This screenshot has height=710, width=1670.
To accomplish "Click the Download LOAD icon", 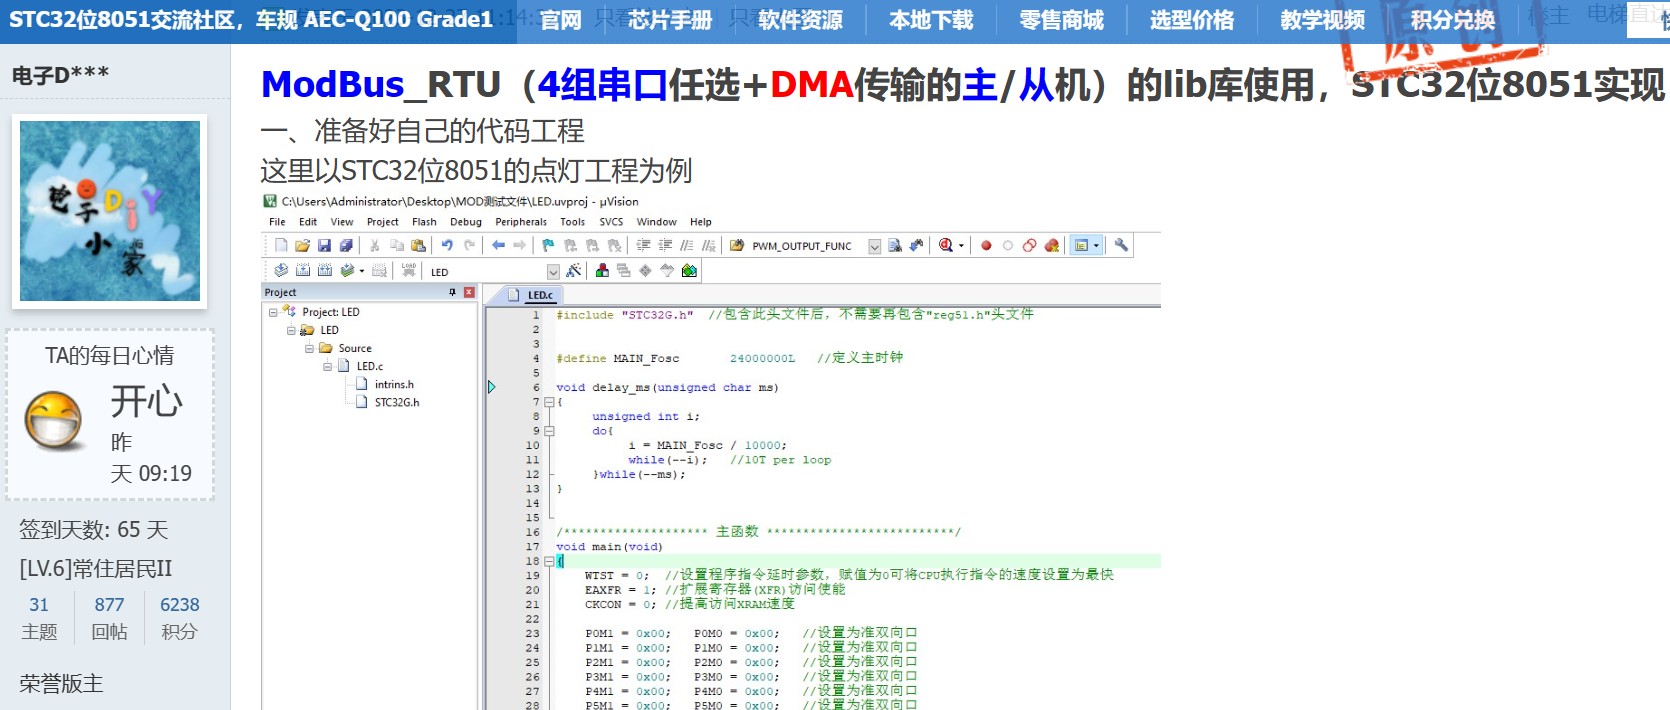I will (x=408, y=270).
